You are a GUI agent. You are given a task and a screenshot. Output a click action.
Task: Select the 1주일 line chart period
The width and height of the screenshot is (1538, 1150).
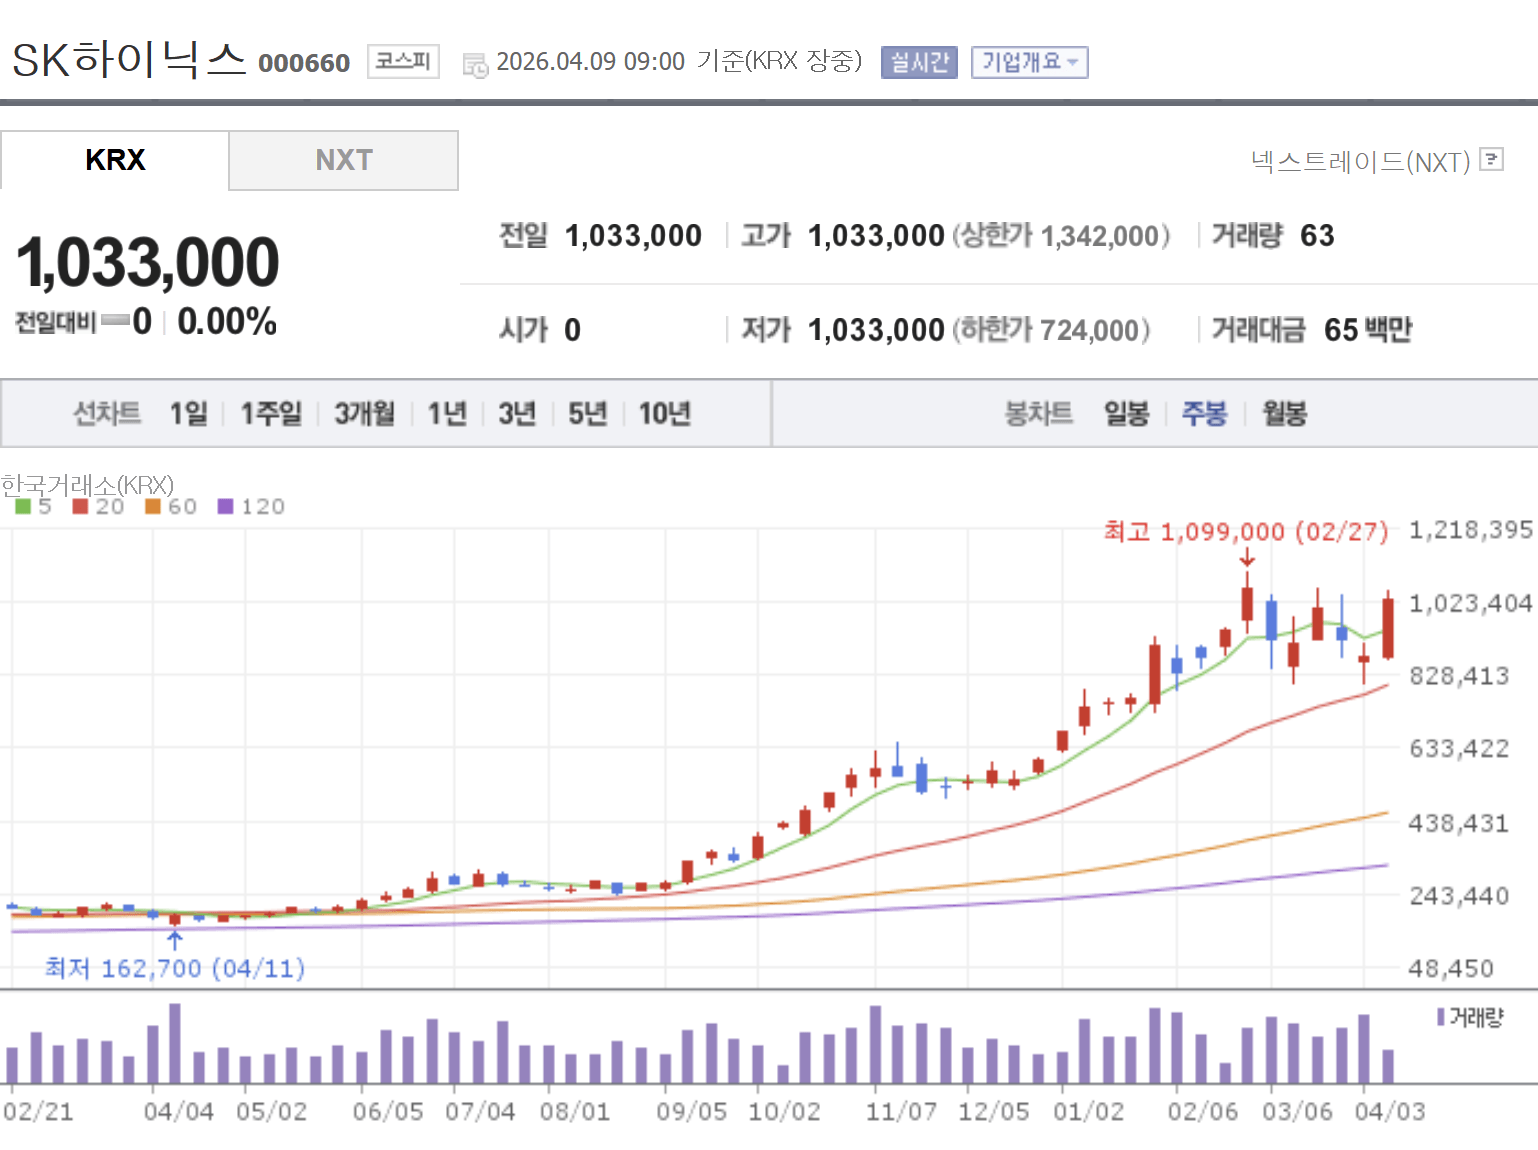click(x=271, y=413)
